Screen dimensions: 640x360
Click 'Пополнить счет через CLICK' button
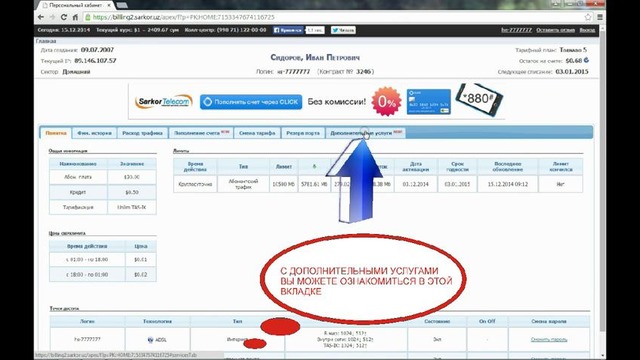pos(251,102)
